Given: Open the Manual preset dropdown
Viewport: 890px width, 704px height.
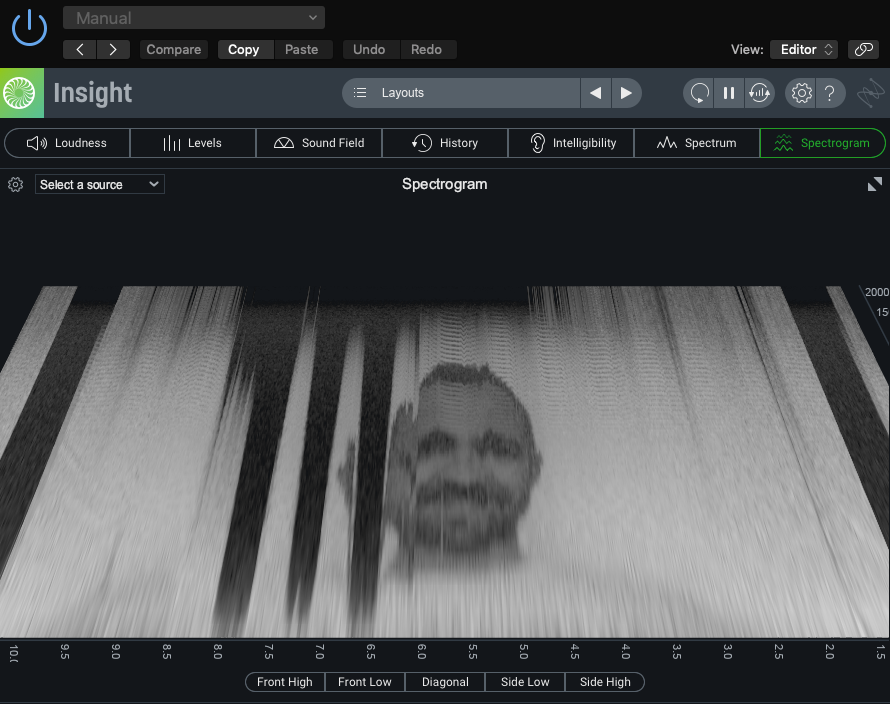Looking at the screenshot, I should pos(194,18).
